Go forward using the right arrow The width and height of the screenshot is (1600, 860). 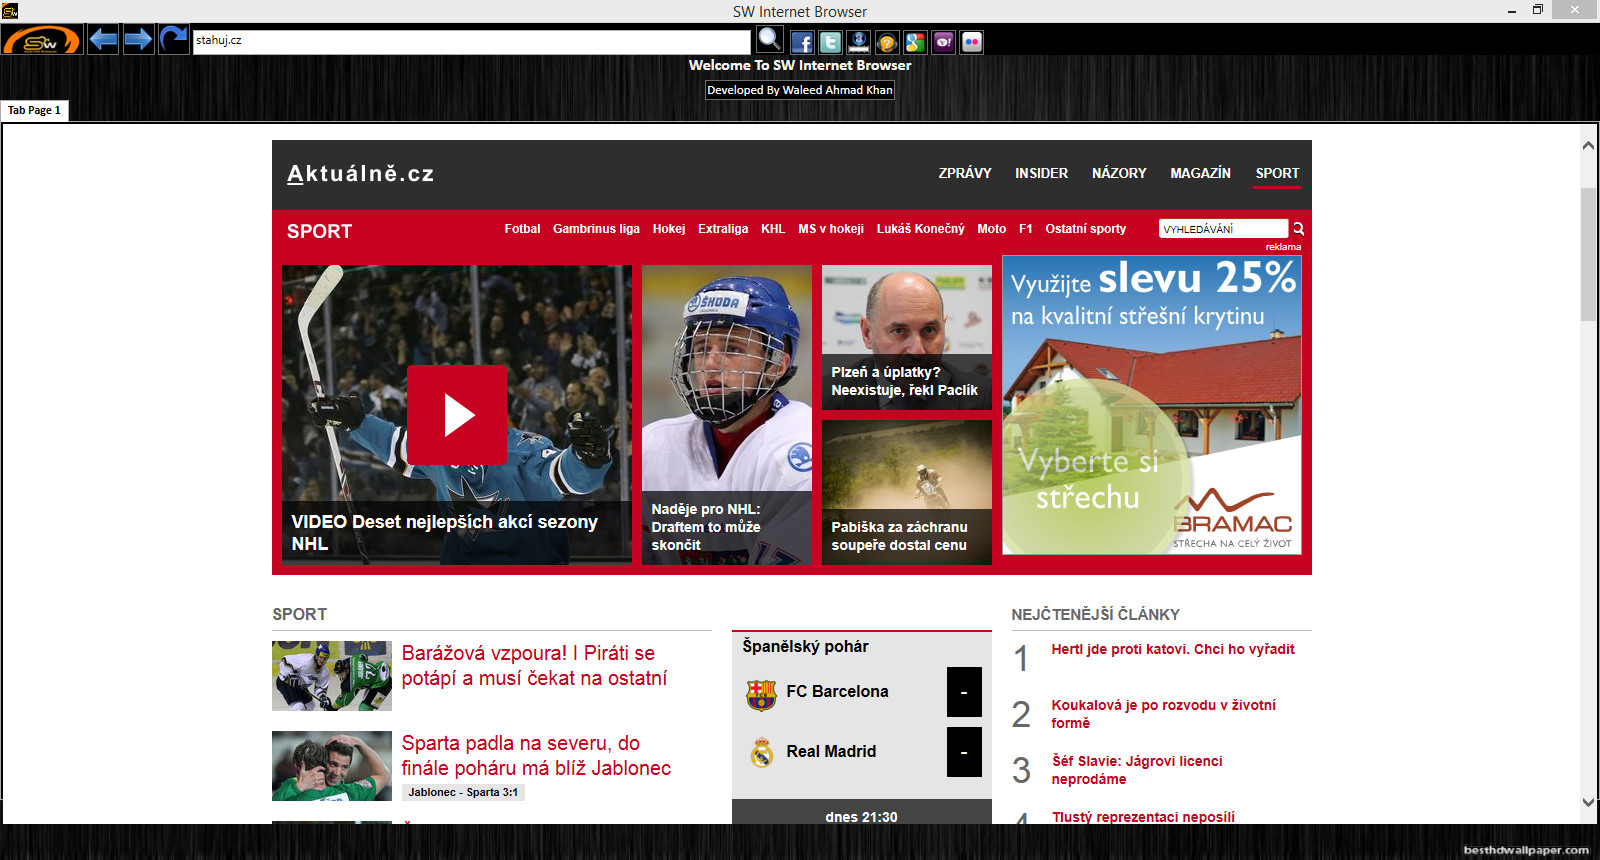(138, 40)
